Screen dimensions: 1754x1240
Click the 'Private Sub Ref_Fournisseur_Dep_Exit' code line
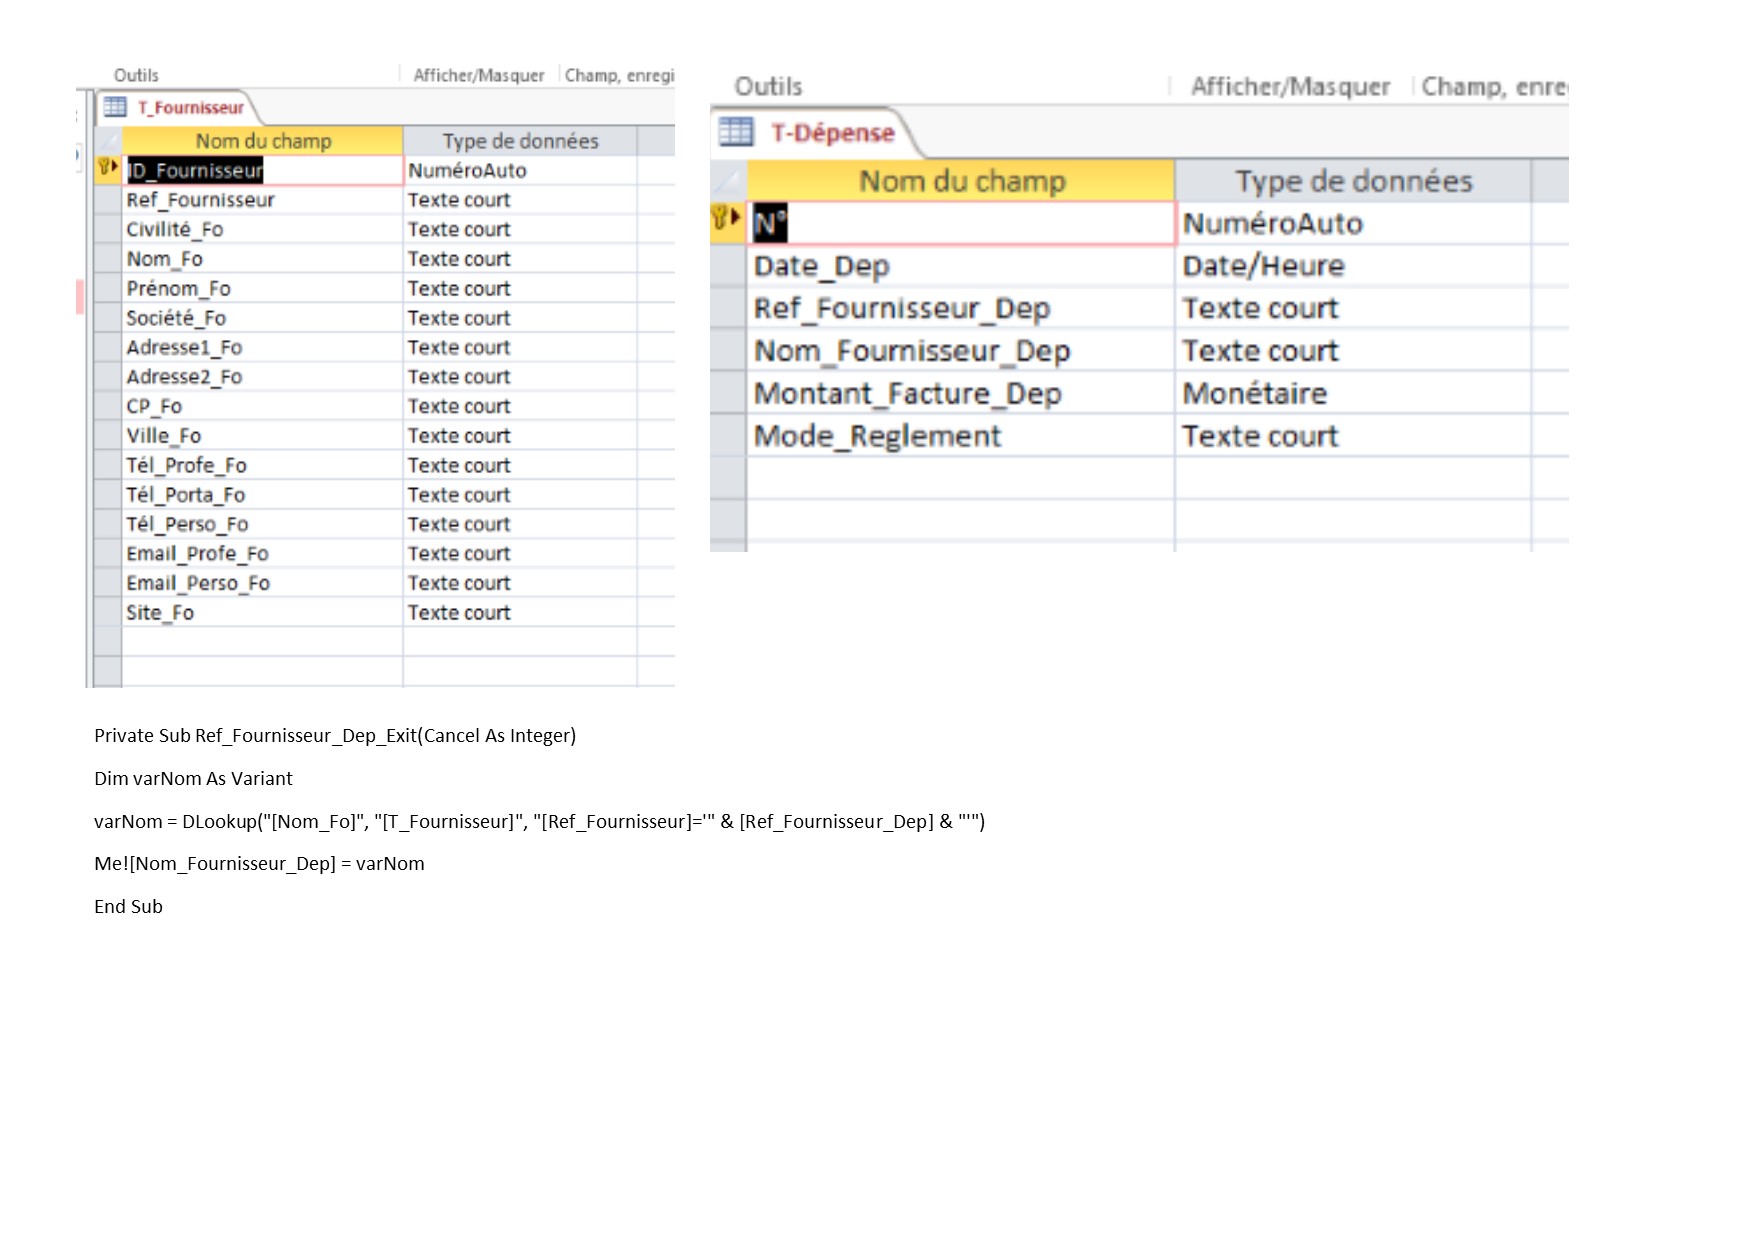(335, 736)
